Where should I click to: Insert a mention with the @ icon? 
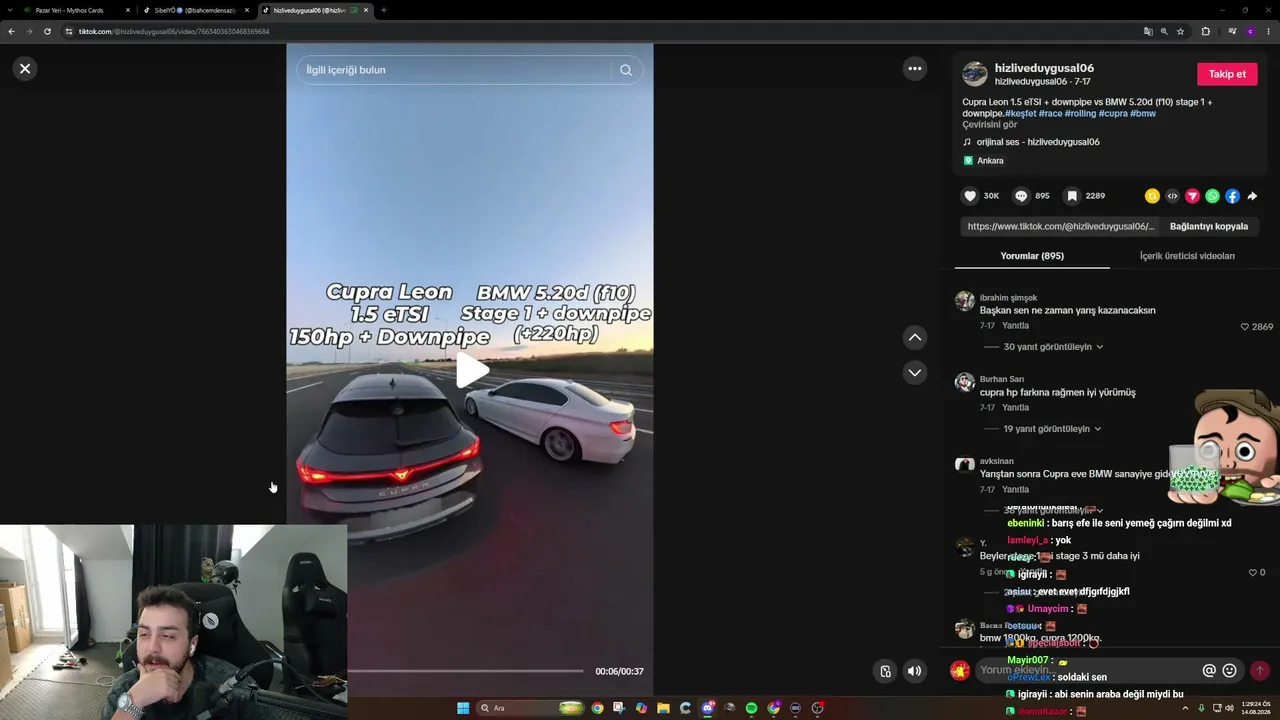[1209, 671]
